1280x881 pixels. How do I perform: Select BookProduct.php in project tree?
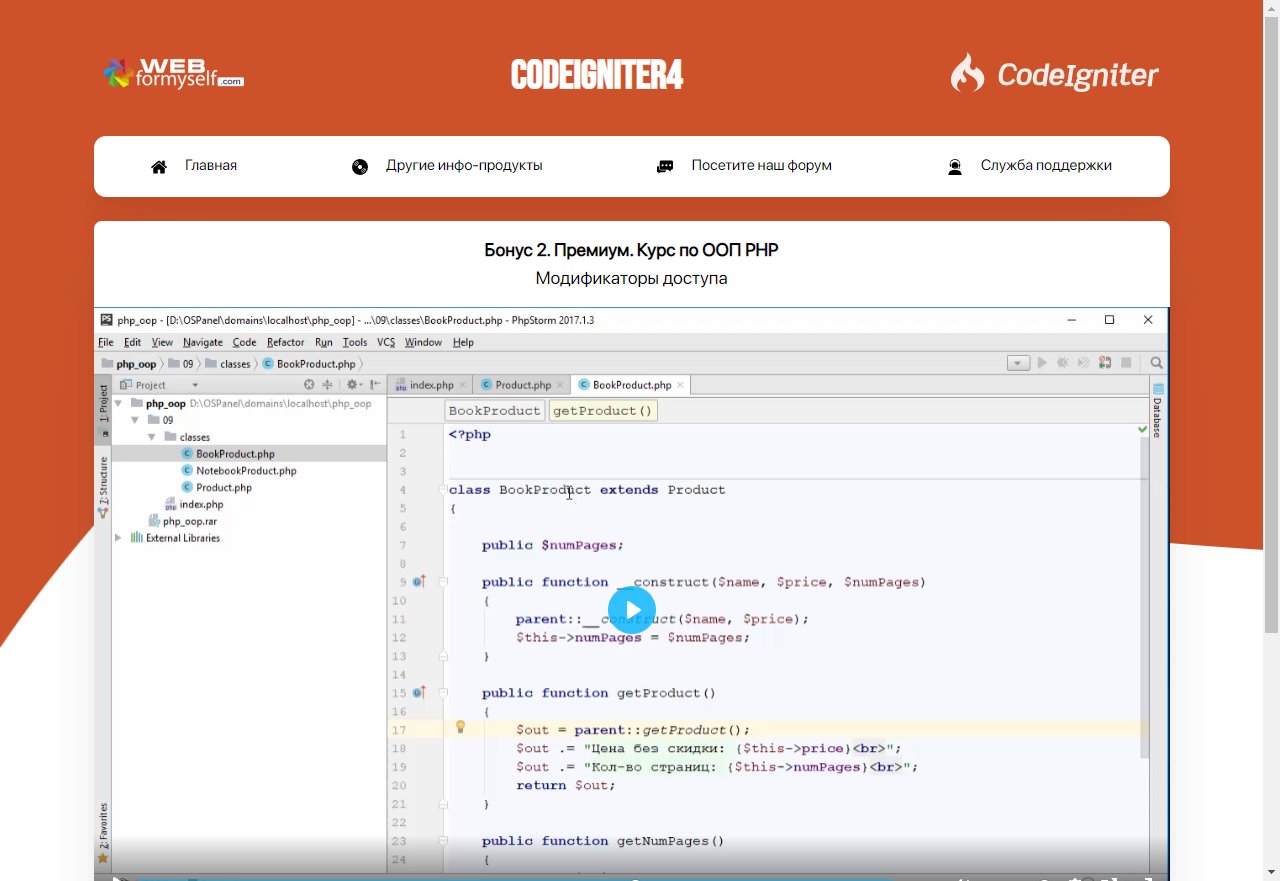pyautogui.click(x=235, y=454)
